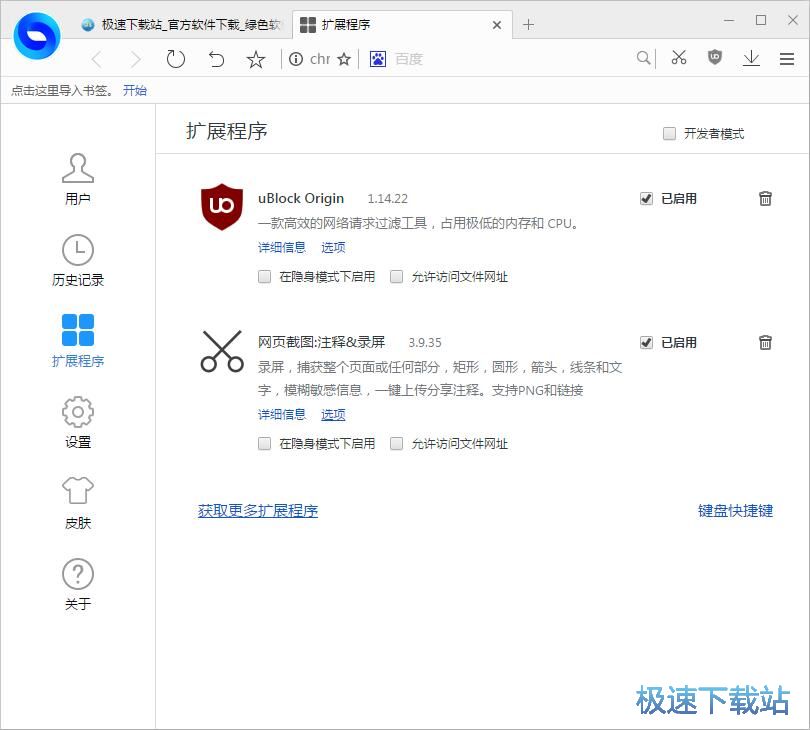Image resolution: width=810 pixels, height=730 pixels.
Task: Delete uBlock Origin with trash icon
Action: (x=765, y=198)
